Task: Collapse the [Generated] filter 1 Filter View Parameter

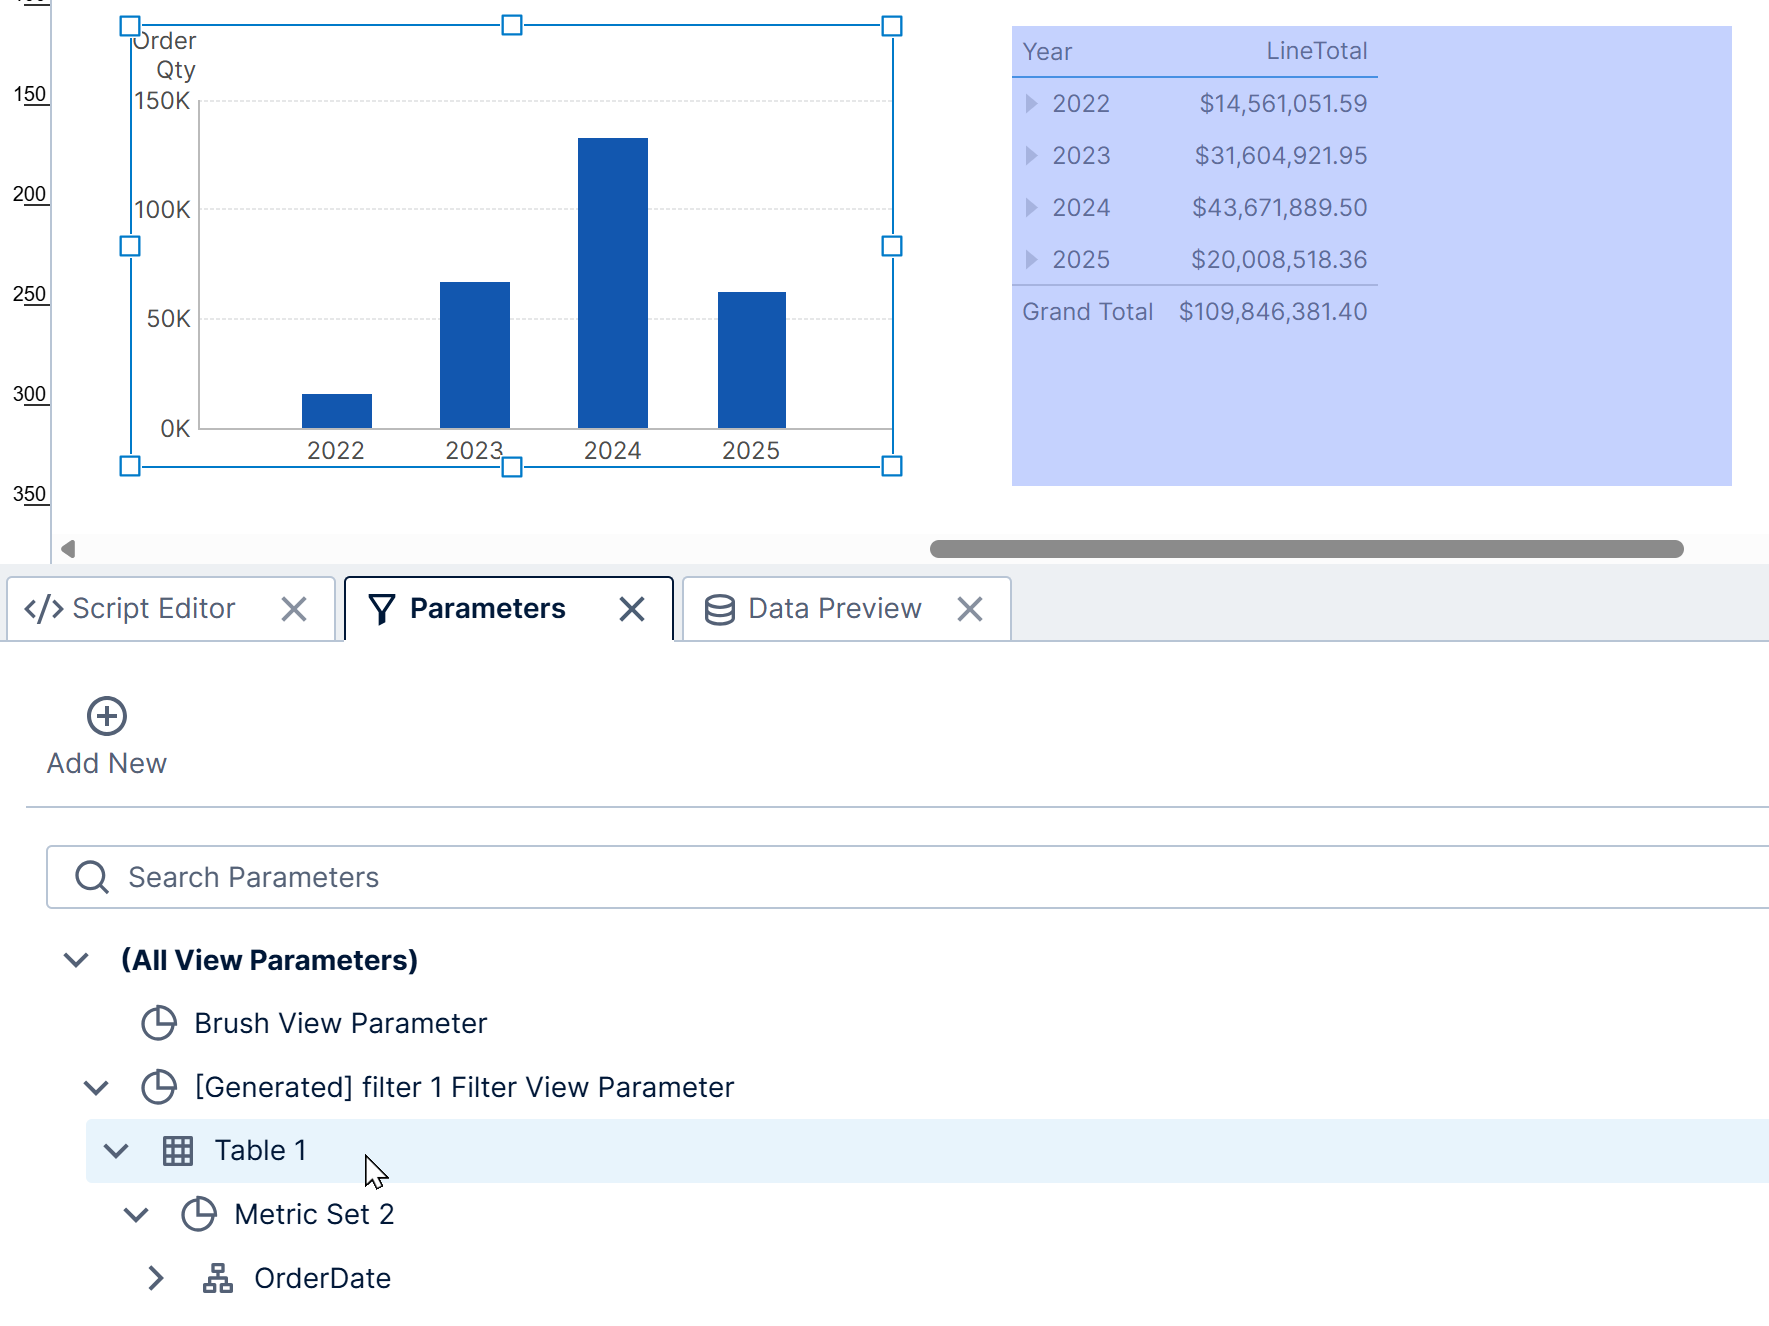Action: point(96,1087)
